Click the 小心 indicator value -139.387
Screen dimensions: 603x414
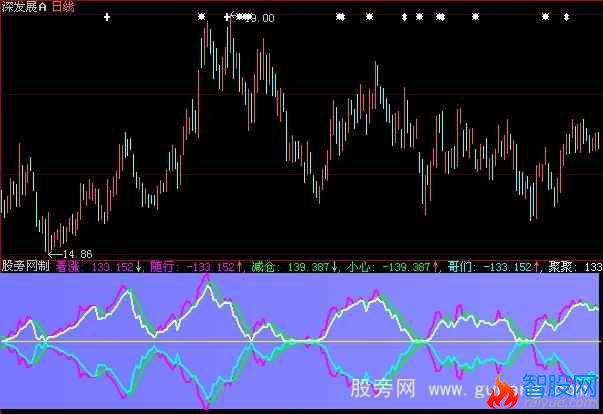tap(406, 266)
